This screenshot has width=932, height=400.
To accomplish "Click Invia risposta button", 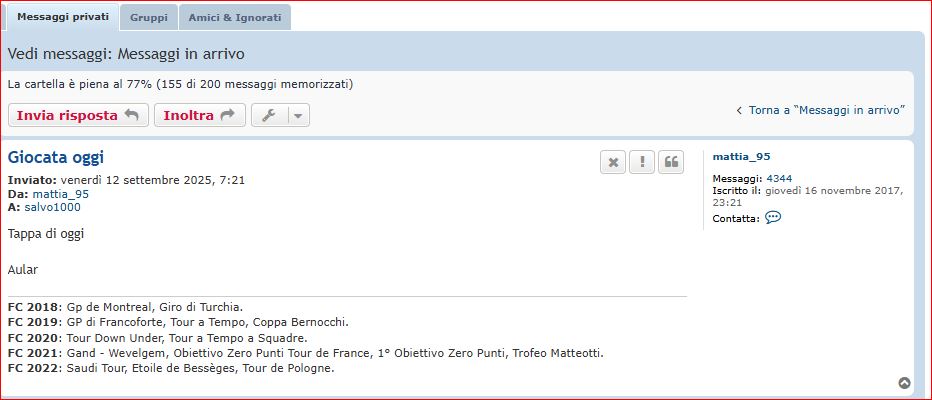I will (78, 115).
